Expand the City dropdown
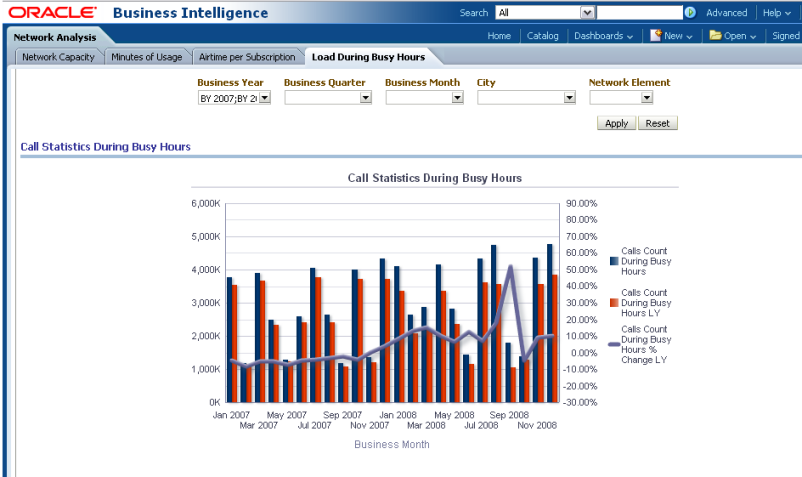This screenshot has width=802, height=477. click(569, 98)
